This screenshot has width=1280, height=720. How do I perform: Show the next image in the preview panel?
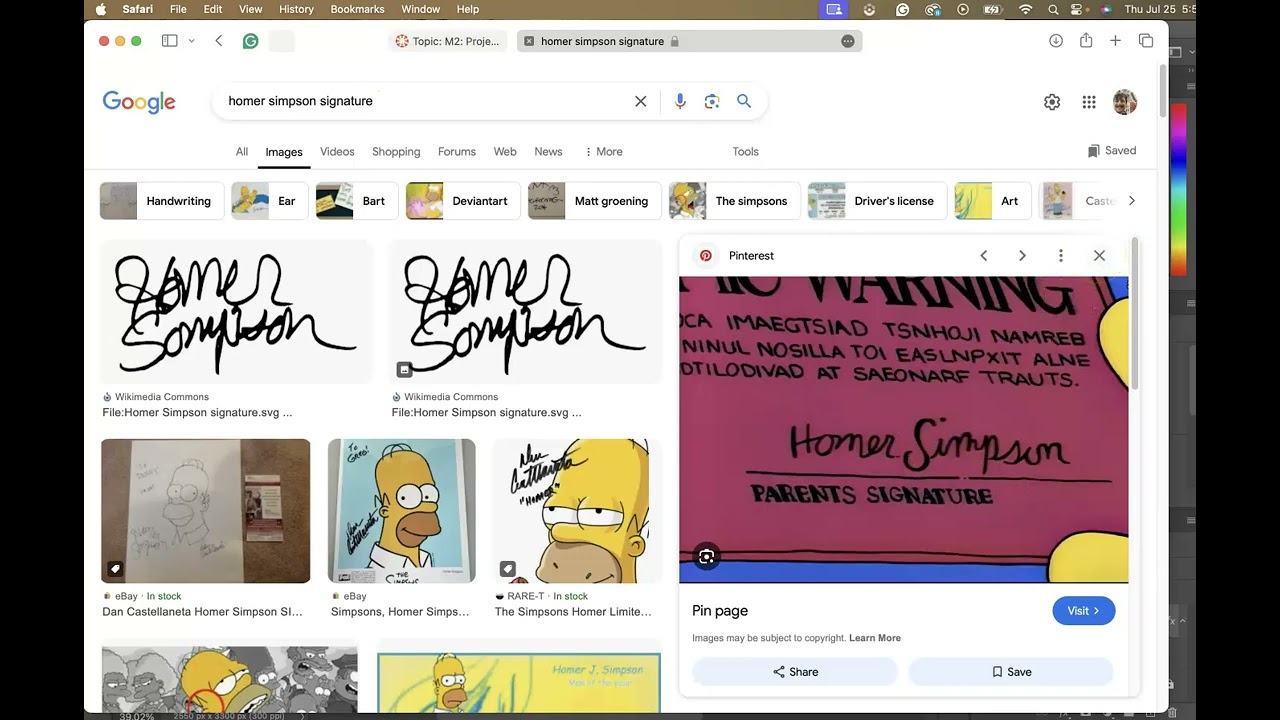pyautogui.click(x=1022, y=256)
